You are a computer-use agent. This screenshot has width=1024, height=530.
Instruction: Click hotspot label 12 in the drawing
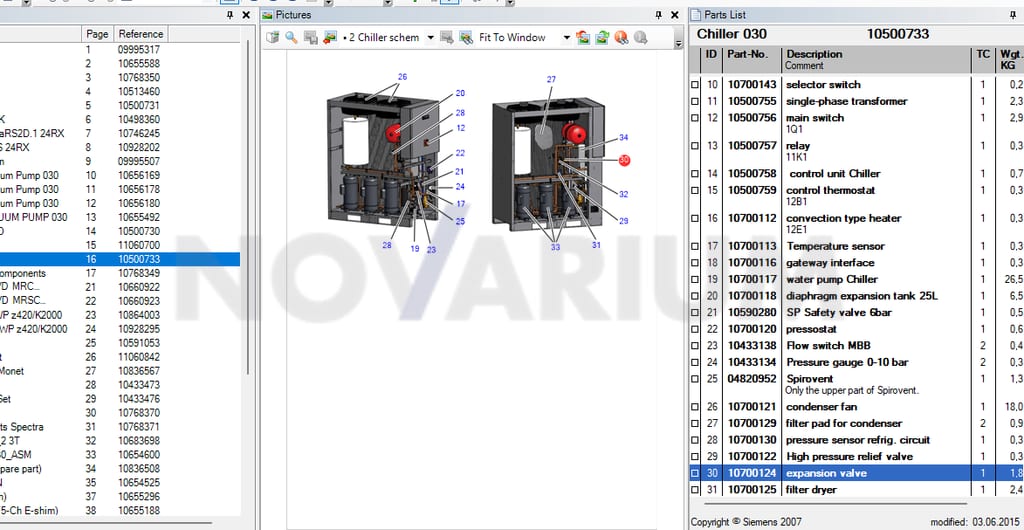(x=460, y=128)
